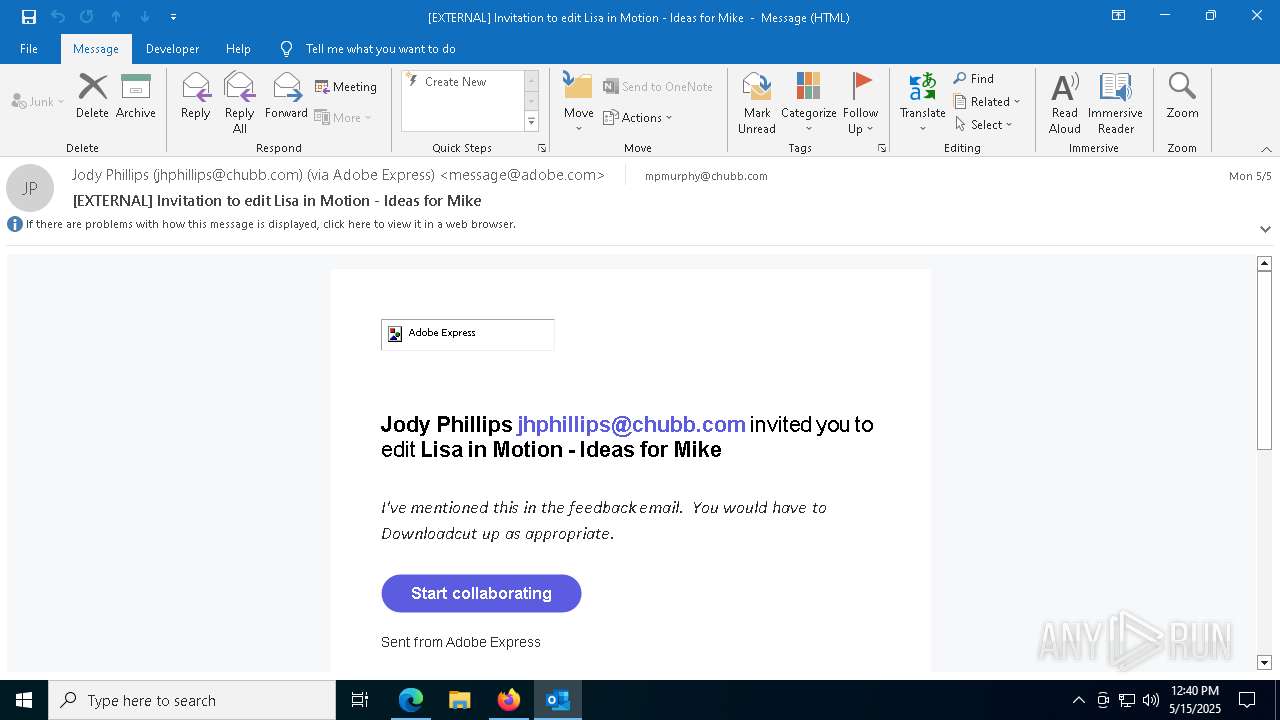This screenshot has width=1280, height=720.
Task: Open Customize Quick Access Toolbar dropdown
Action: tap(173, 17)
